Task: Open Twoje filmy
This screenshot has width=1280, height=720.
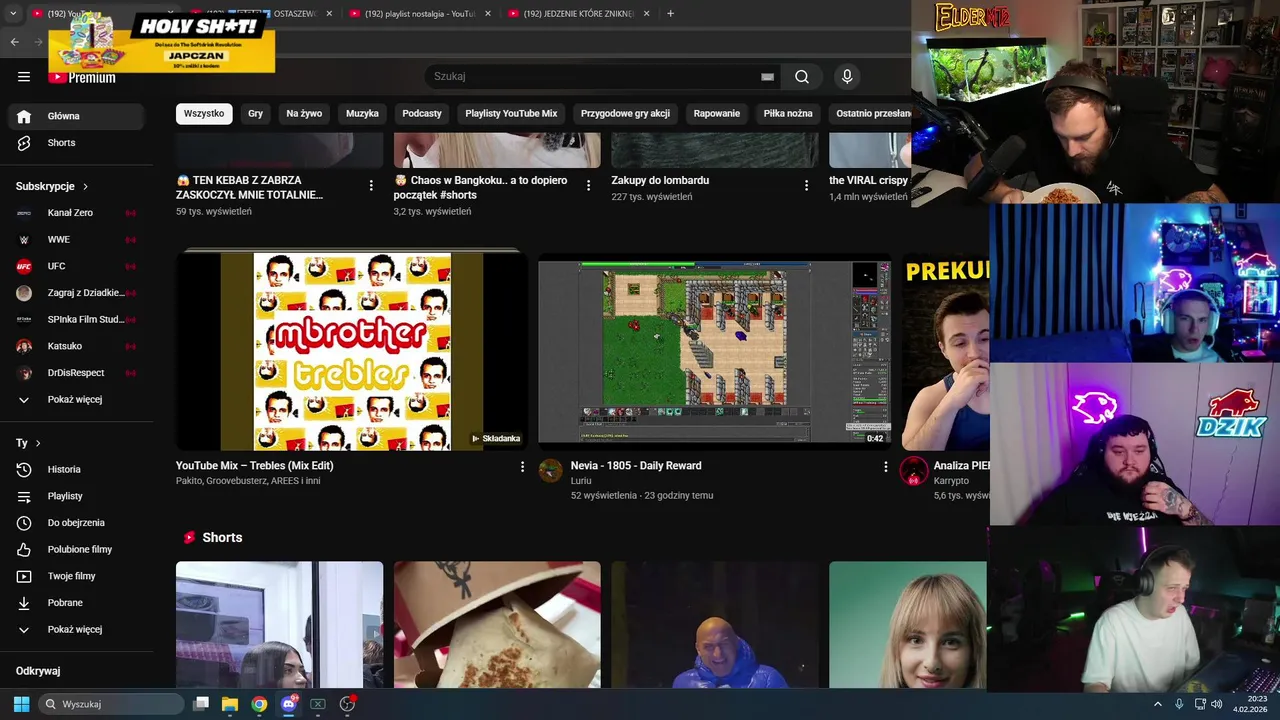Action: click(76, 576)
